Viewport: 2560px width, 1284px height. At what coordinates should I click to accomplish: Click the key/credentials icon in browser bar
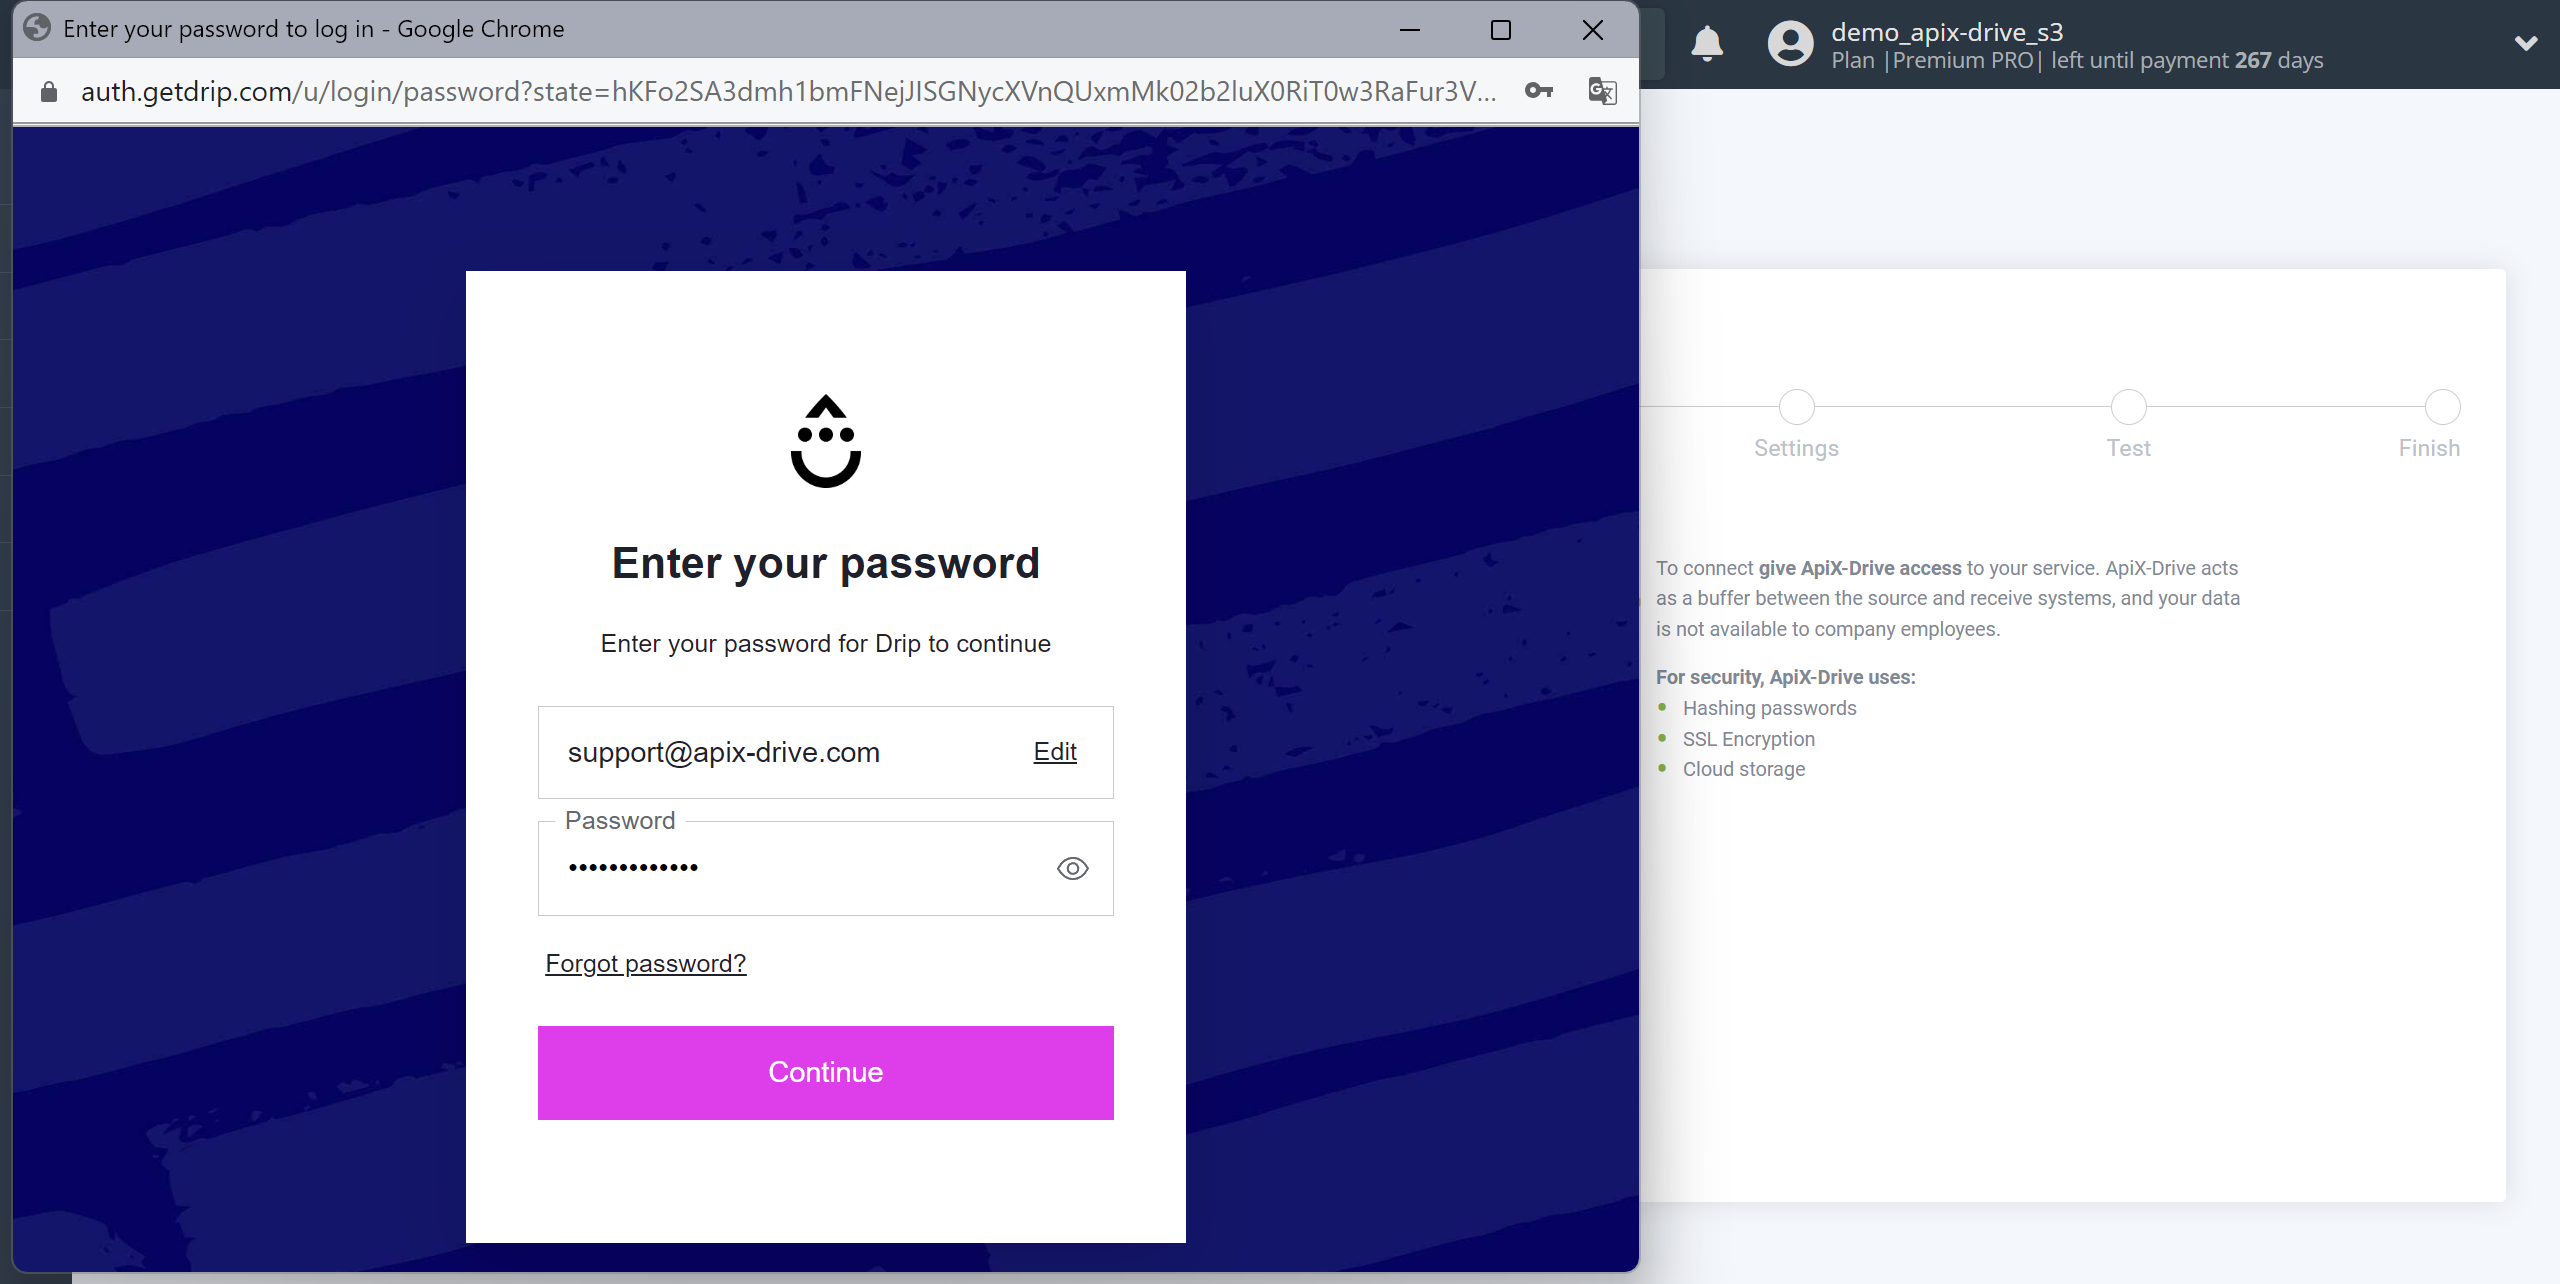(x=1539, y=90)
